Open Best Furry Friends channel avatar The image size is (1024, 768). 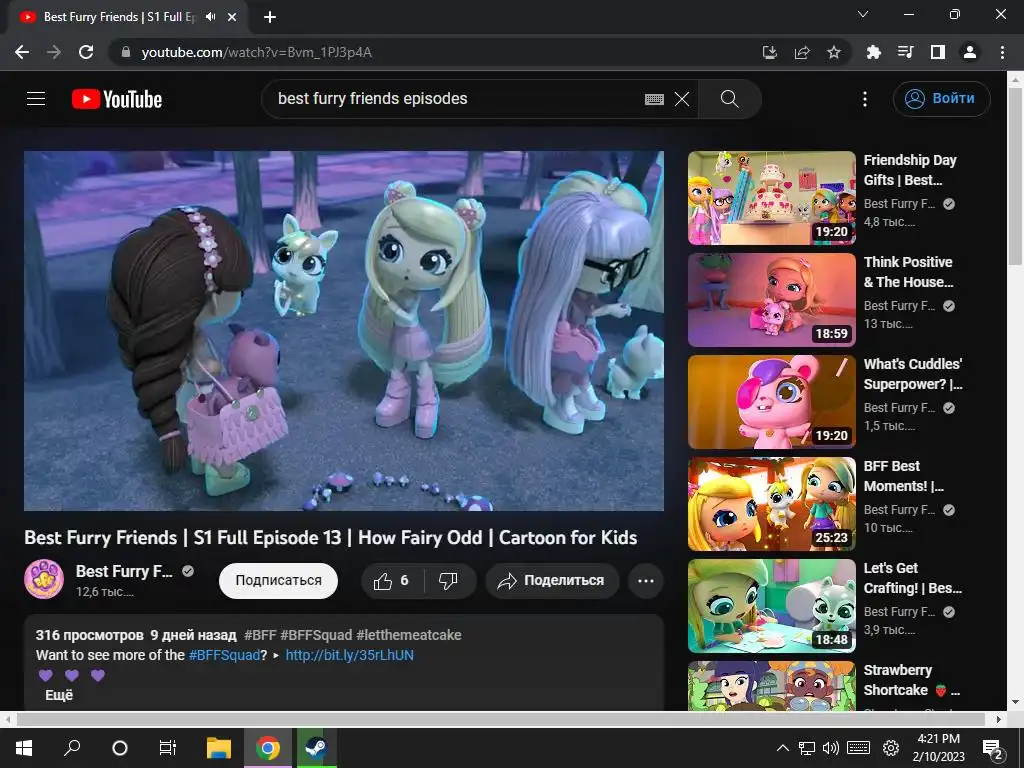[44, 579]
